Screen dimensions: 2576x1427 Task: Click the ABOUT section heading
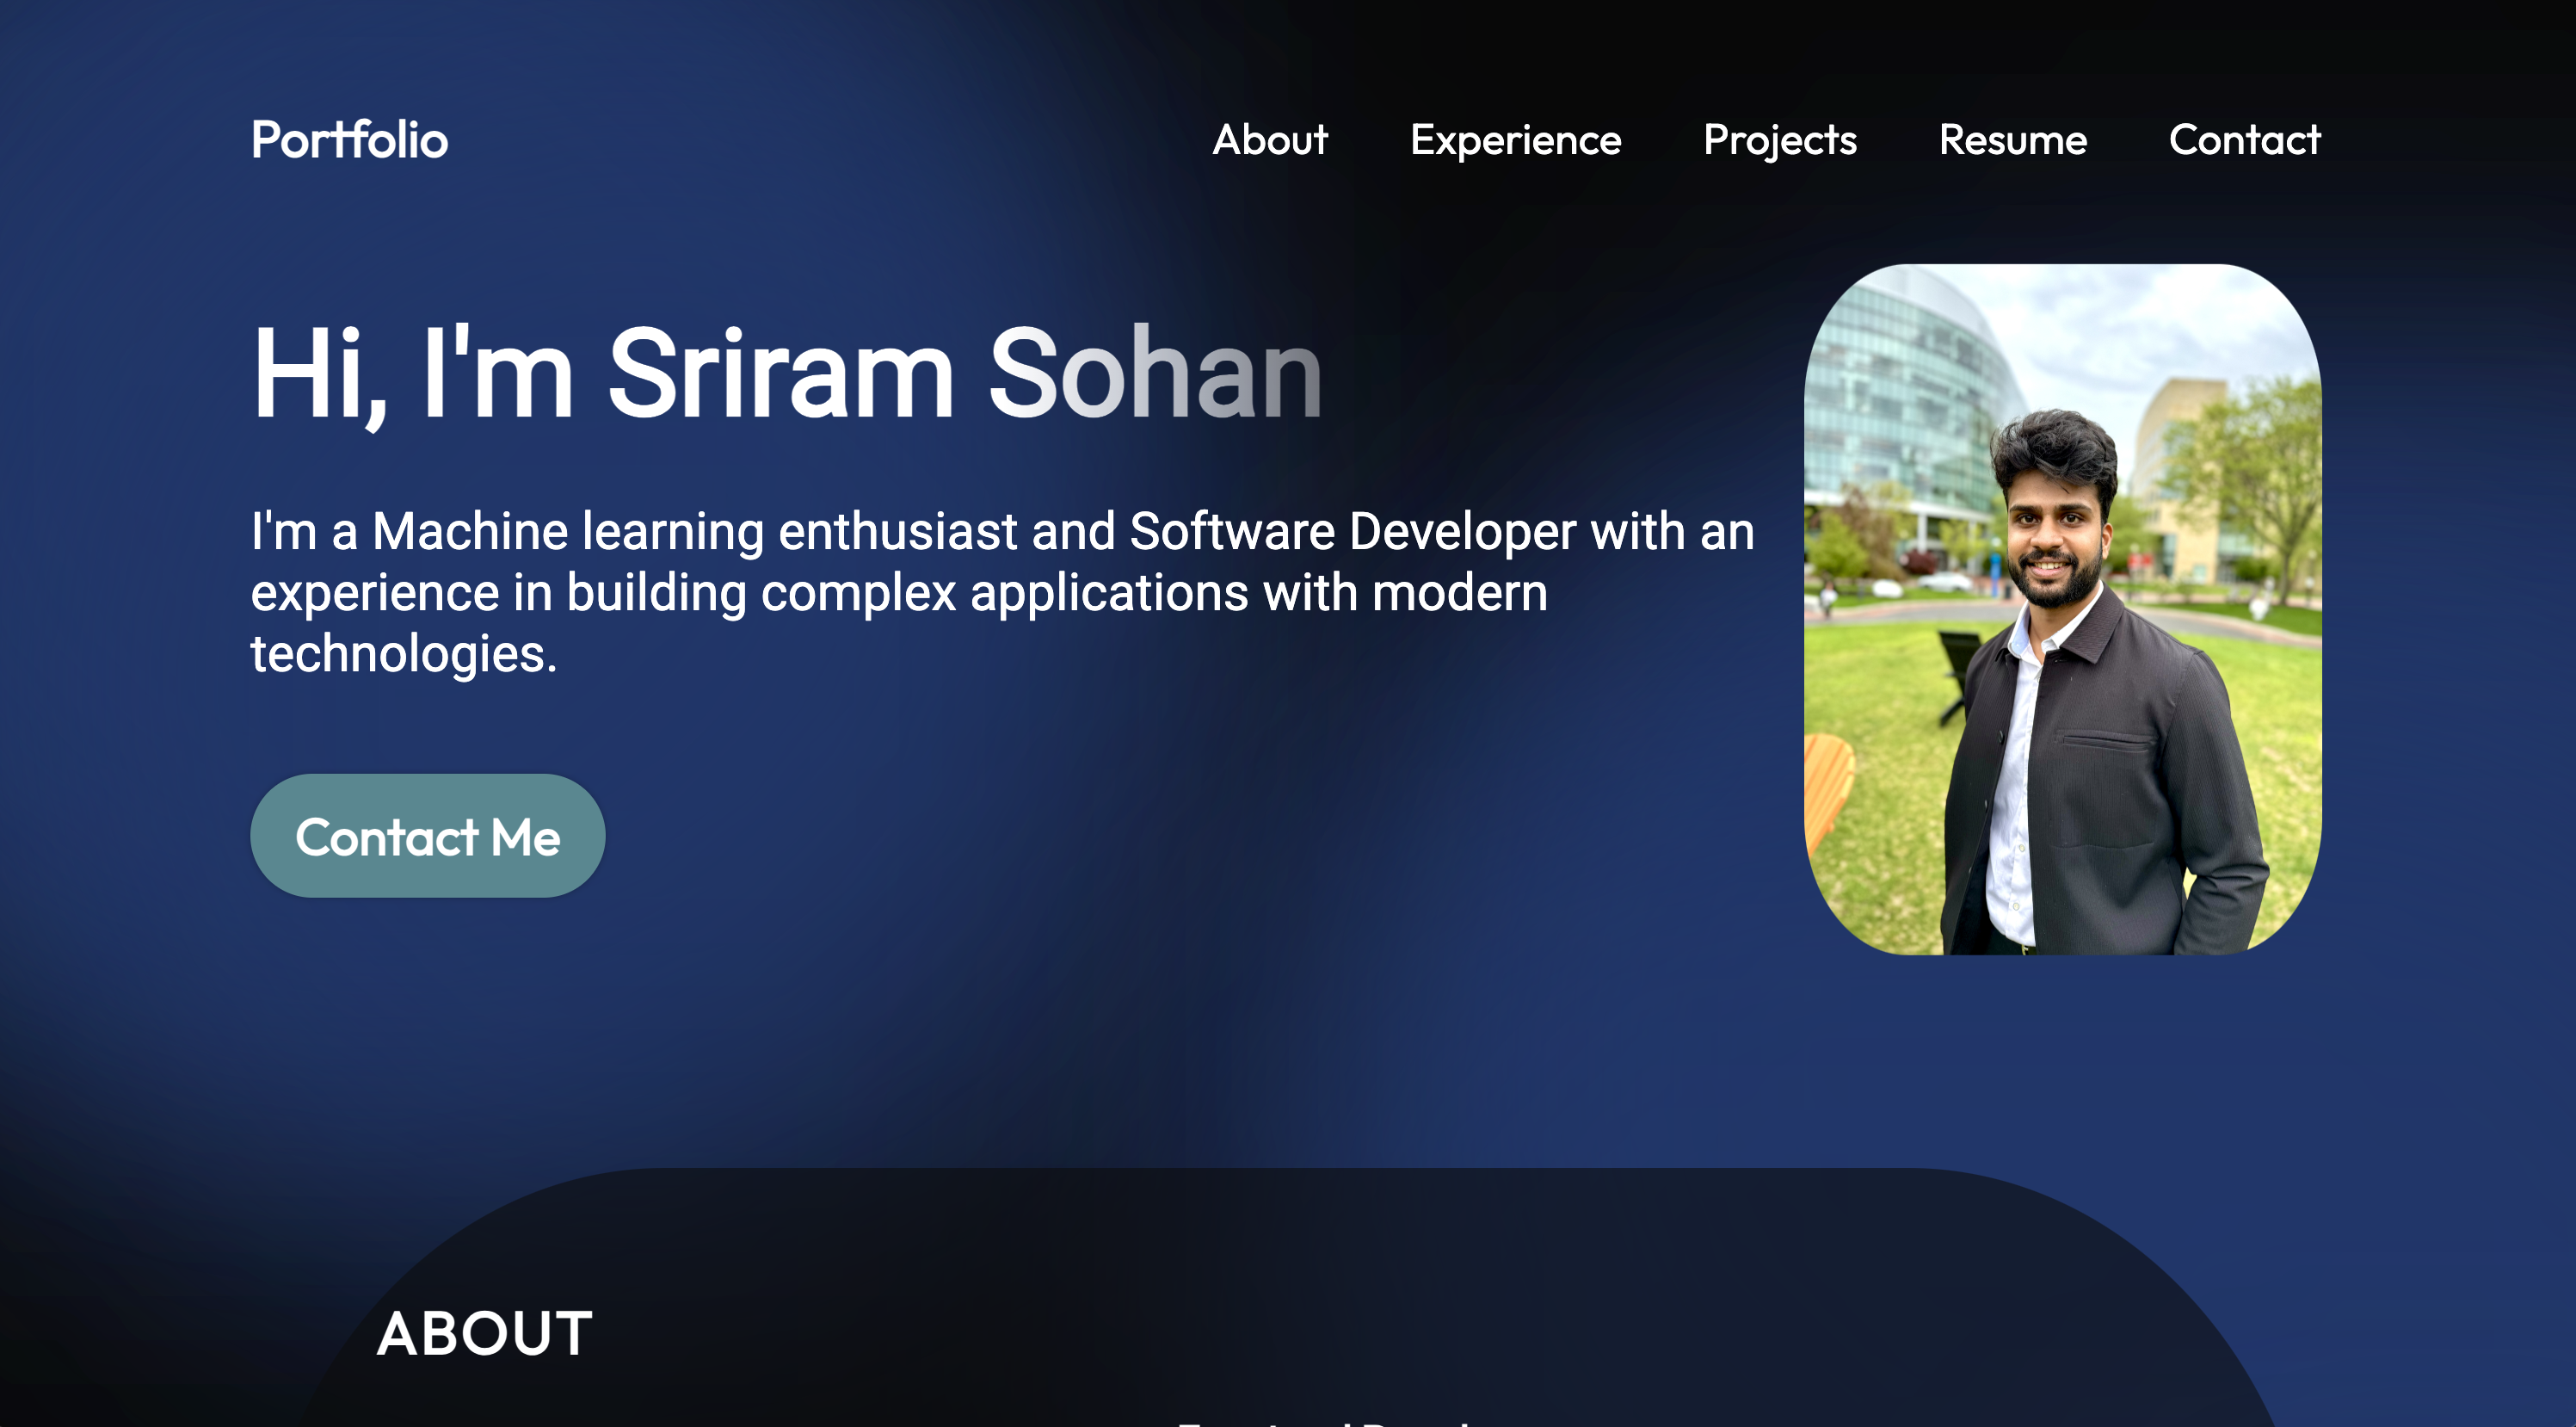(x=485, y=1333)
